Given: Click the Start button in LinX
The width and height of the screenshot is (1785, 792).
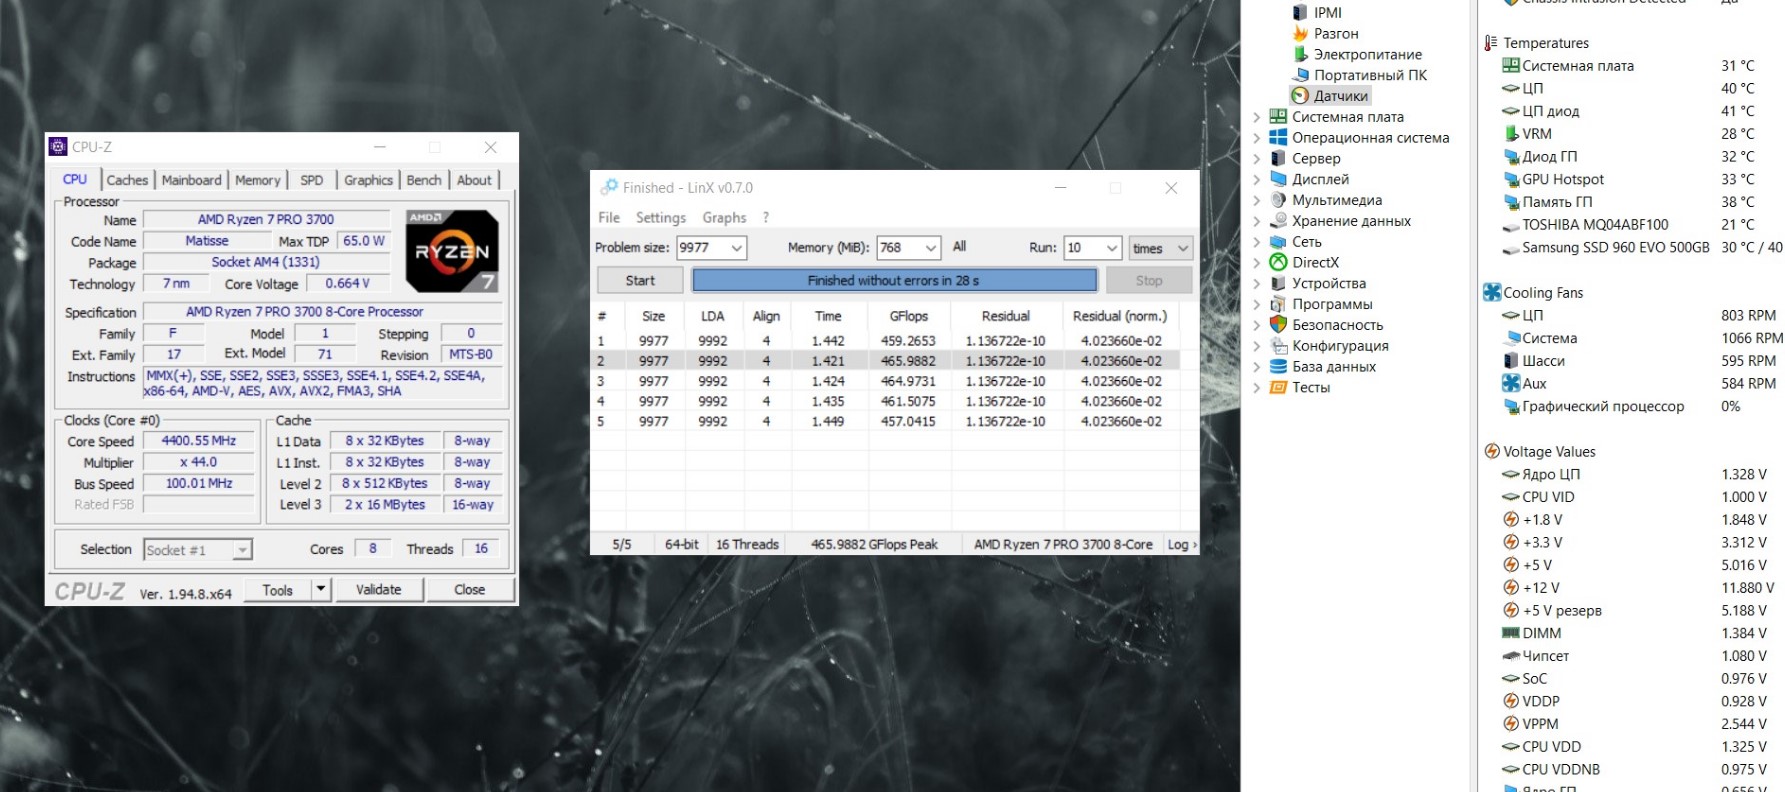Looking at the screenshot, I should [x=640, y=281].
